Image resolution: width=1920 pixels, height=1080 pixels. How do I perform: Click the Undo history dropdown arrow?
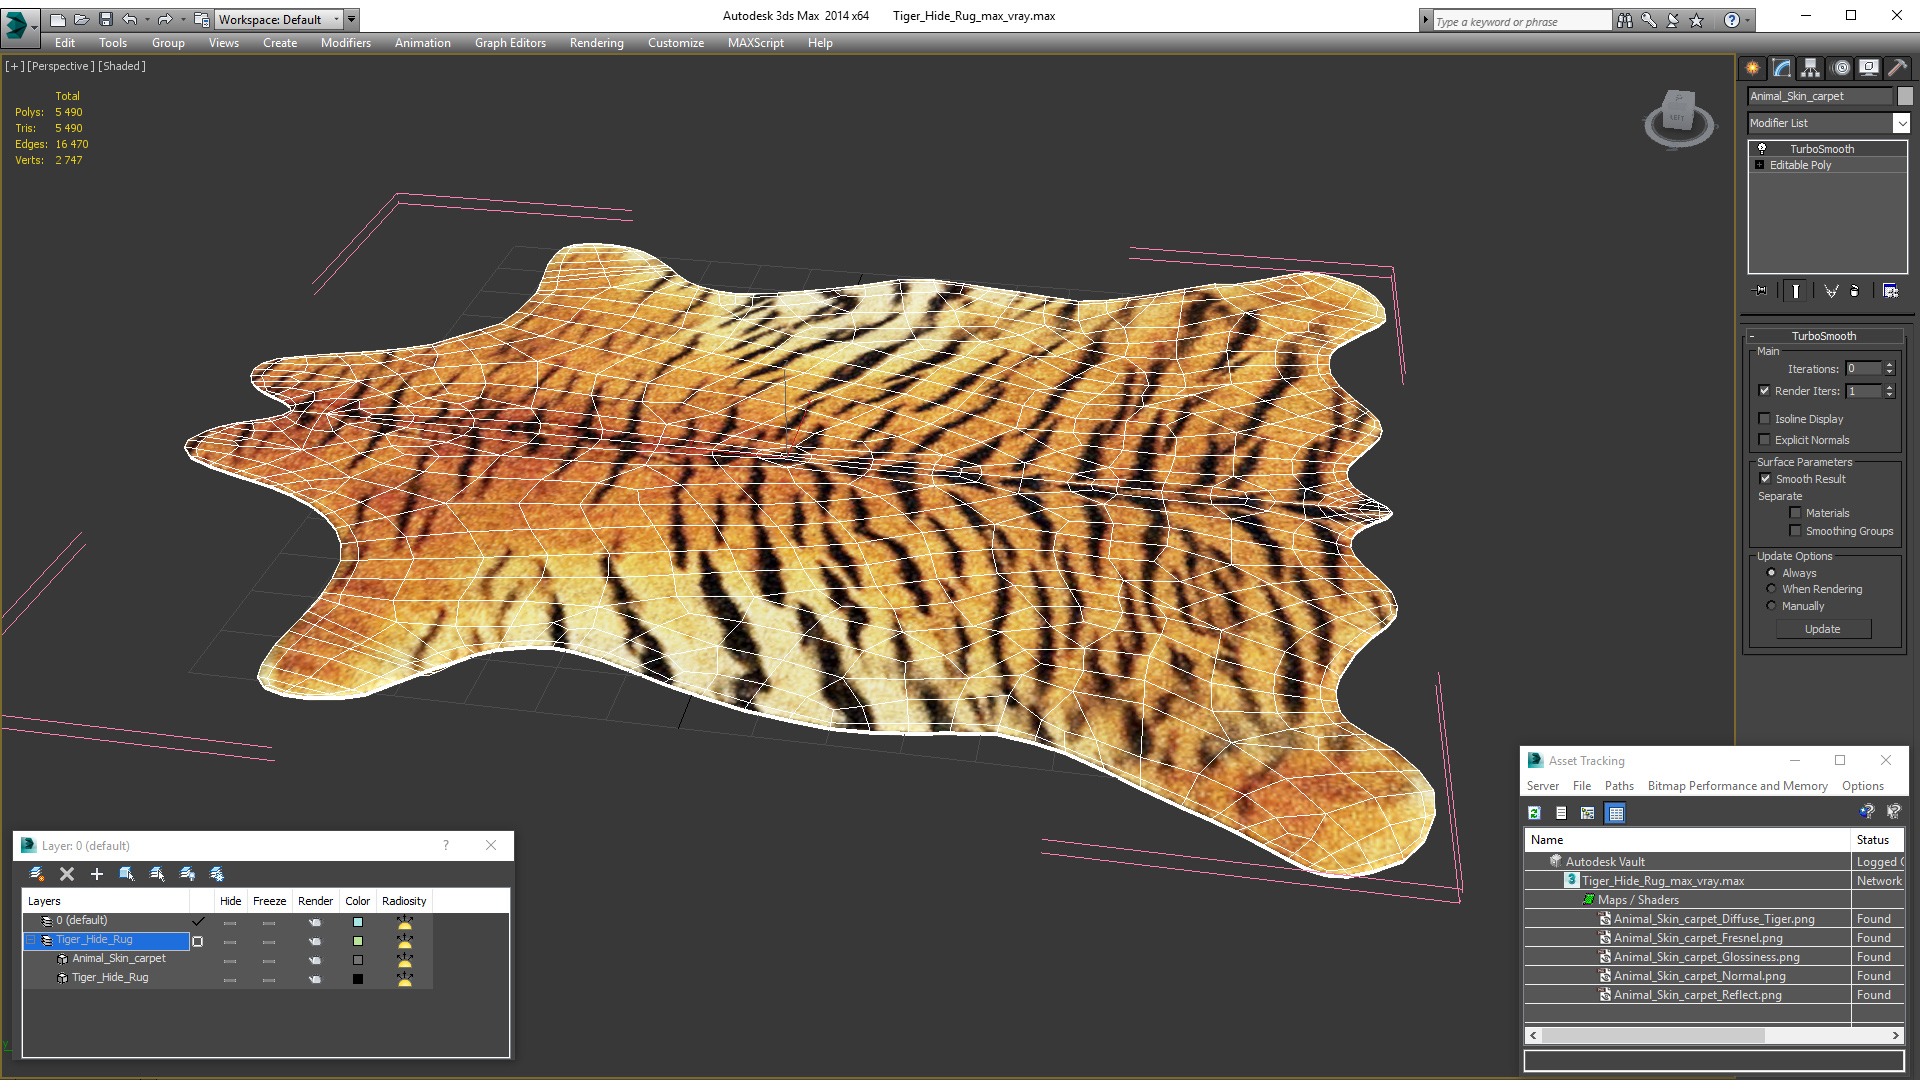point(147,19)
